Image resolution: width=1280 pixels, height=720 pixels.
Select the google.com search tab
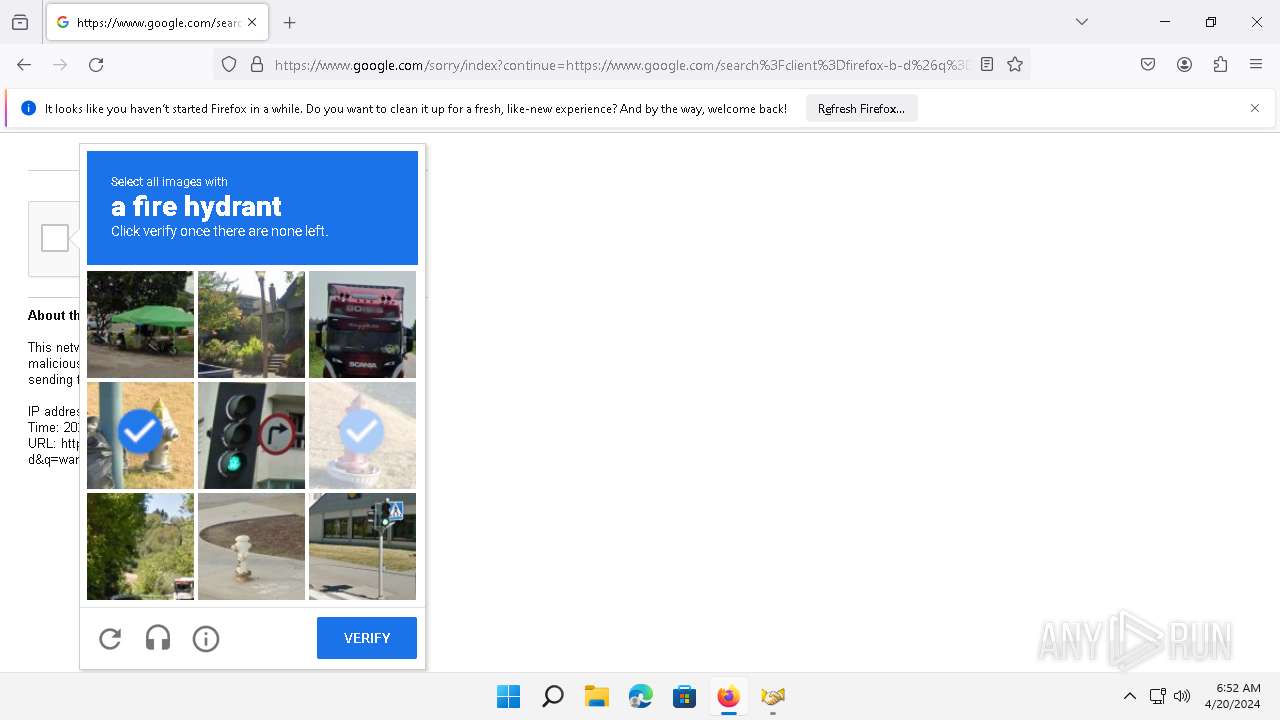pos(157,22)
